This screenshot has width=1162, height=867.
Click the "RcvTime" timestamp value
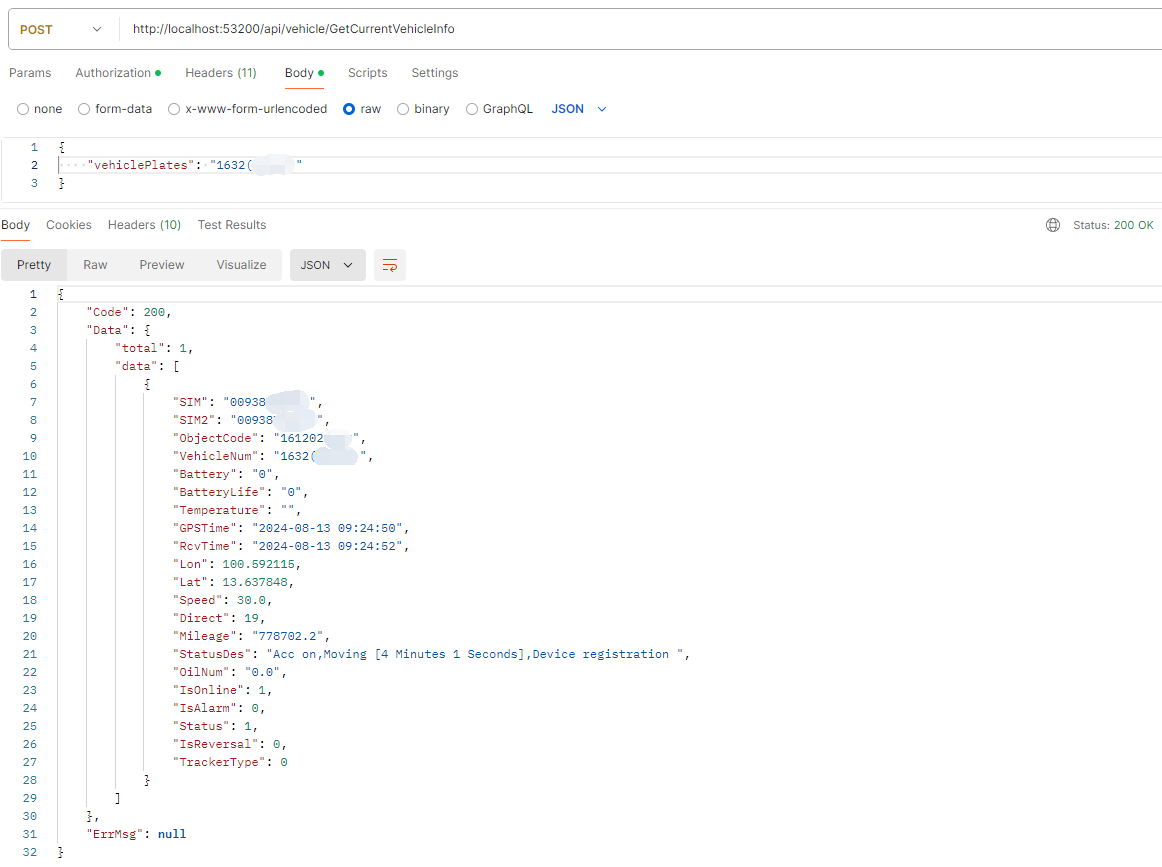(327, 546)
